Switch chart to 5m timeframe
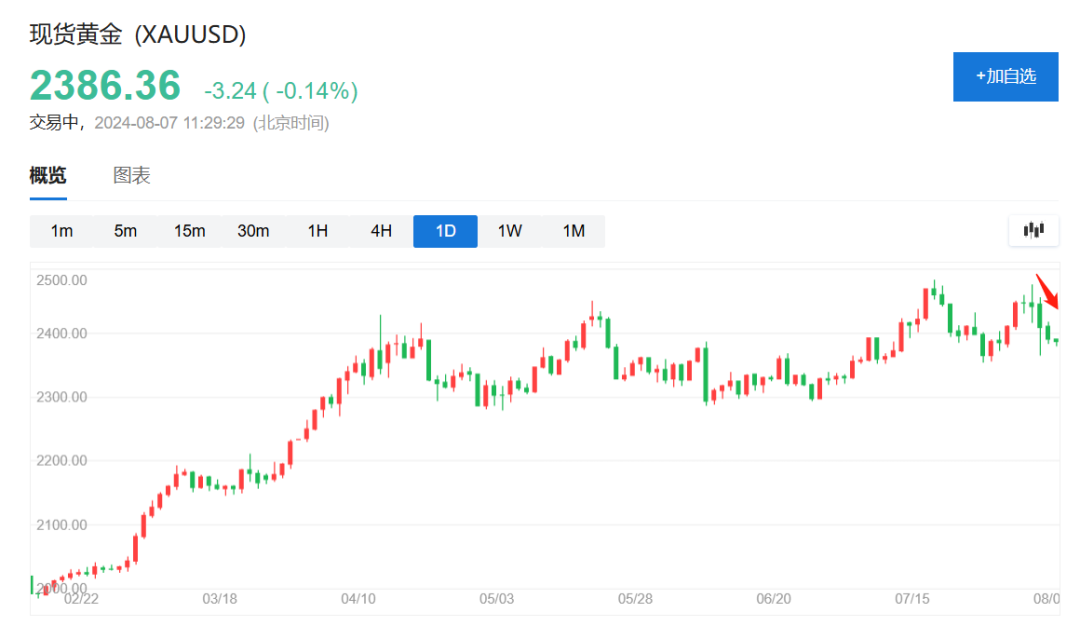The image size is (1080, 626). pos(125,230)
